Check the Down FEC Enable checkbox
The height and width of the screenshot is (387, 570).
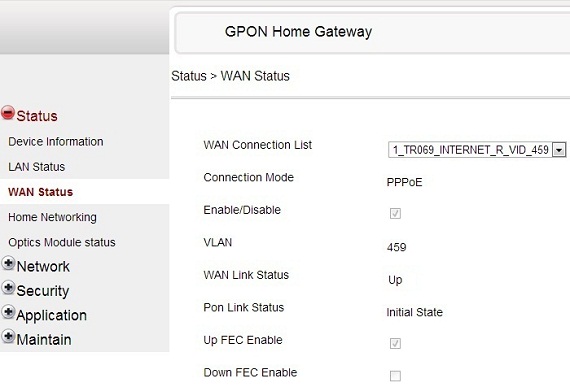(x=395, y=376)
